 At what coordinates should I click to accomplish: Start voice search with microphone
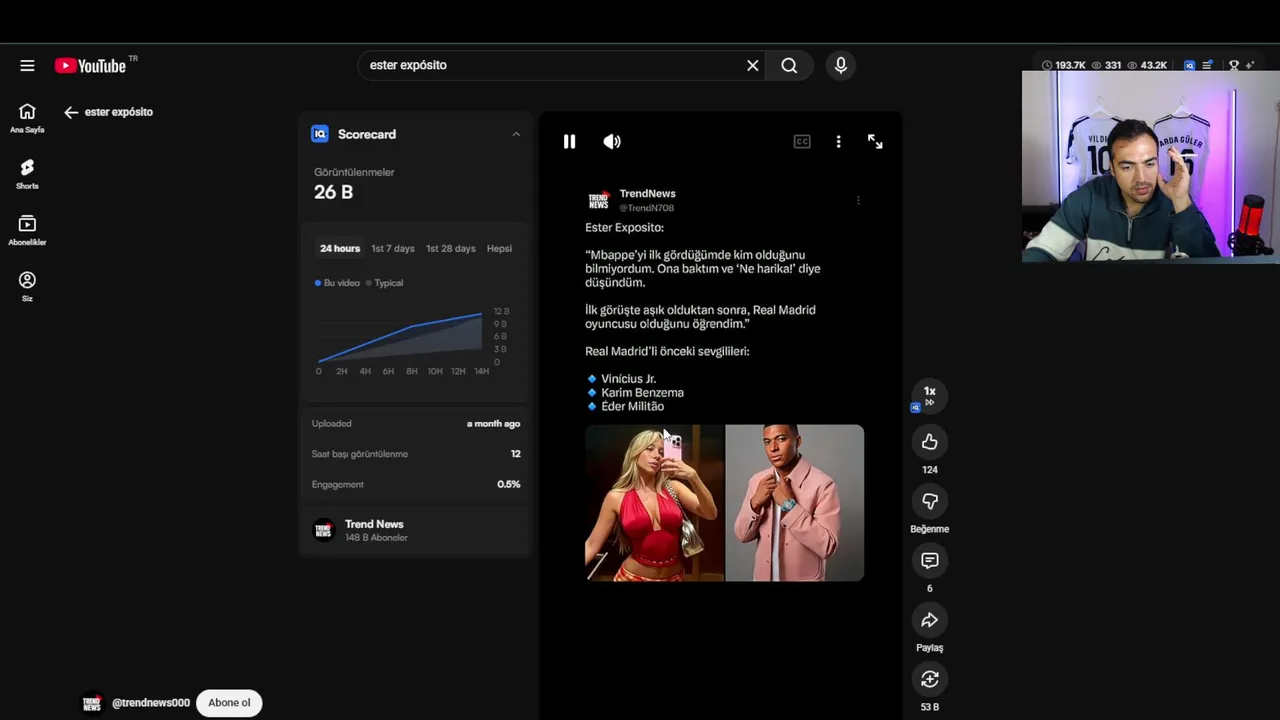(x=841, y=65)
